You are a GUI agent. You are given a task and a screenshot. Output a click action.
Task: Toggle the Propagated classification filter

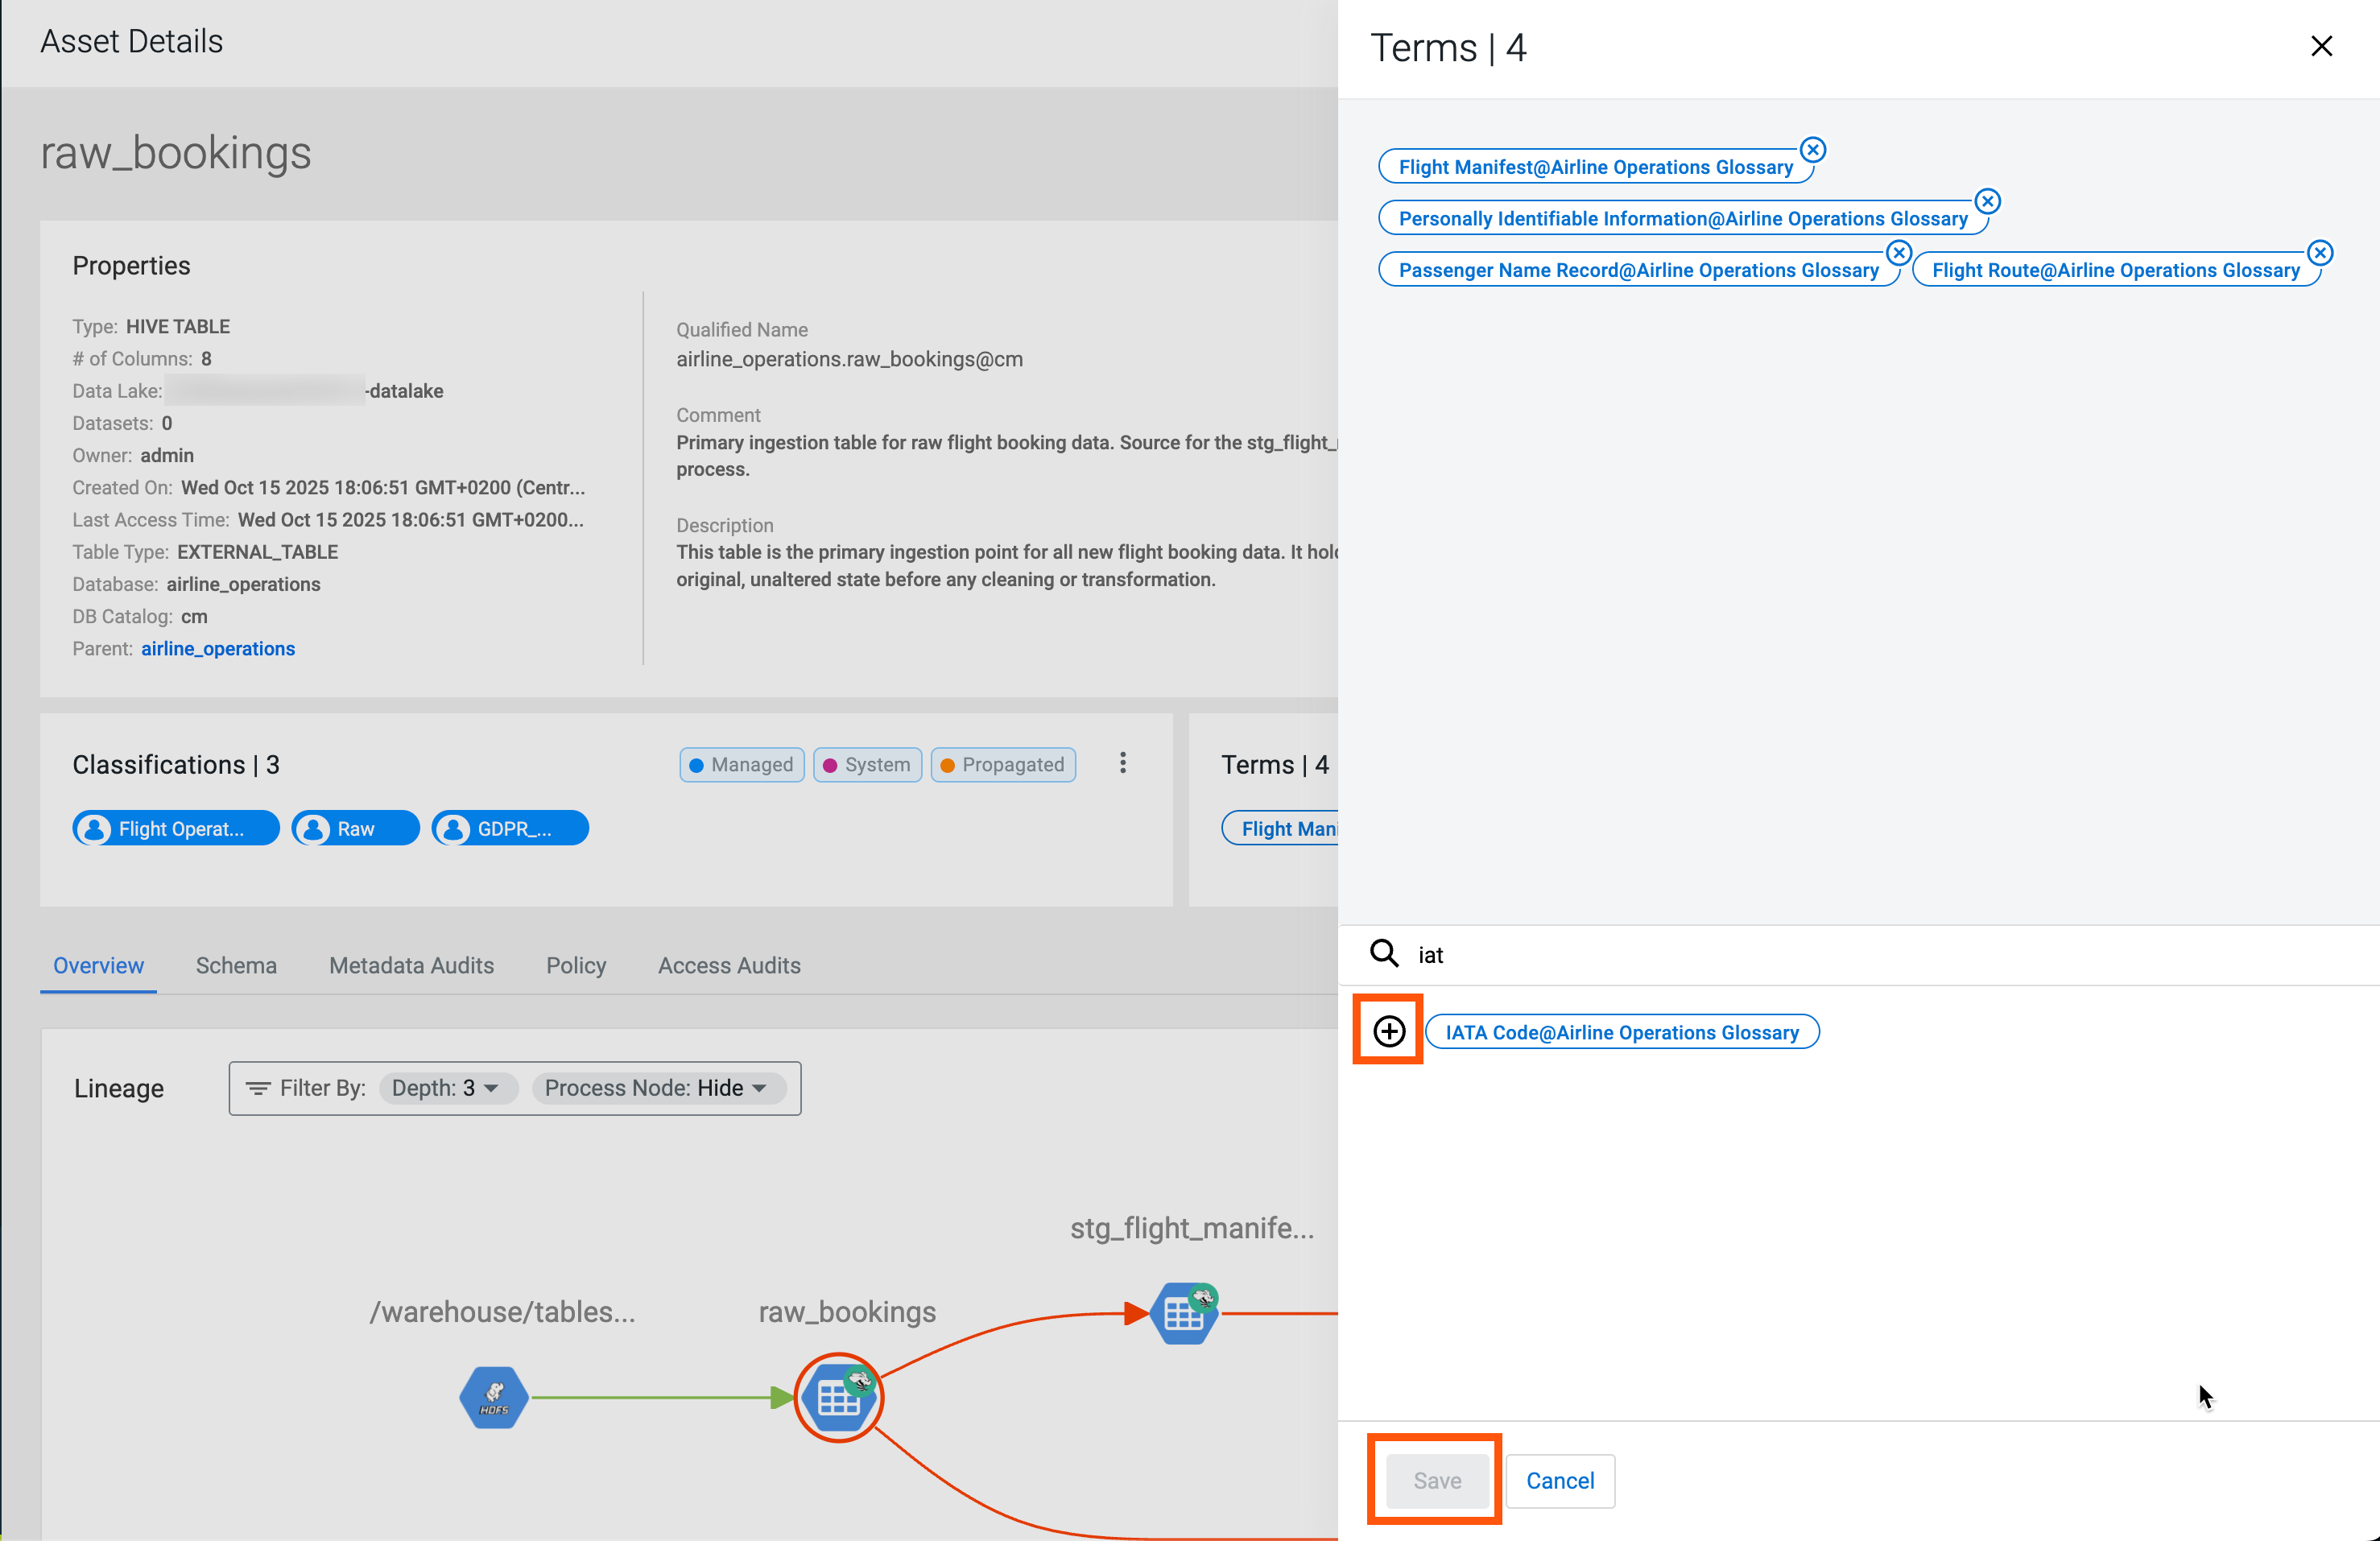click(1002, 765)
